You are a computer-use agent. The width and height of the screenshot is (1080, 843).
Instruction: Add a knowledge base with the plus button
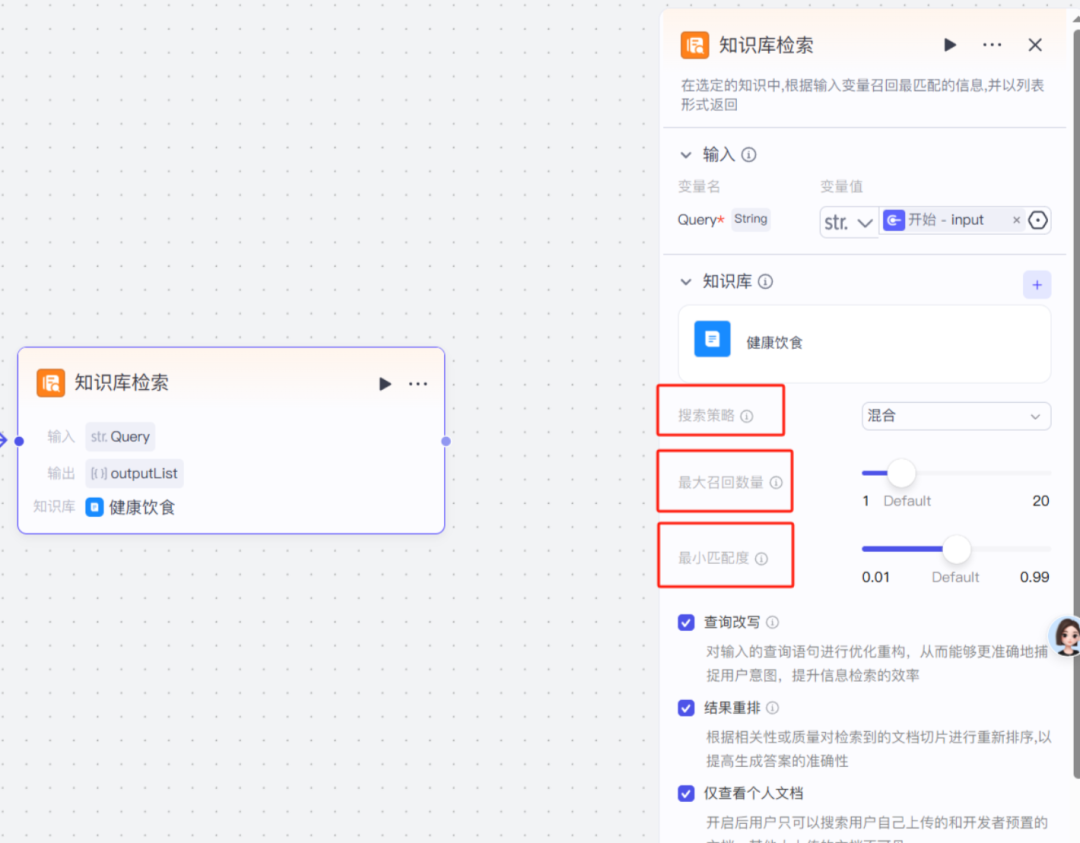(1036, 285)
